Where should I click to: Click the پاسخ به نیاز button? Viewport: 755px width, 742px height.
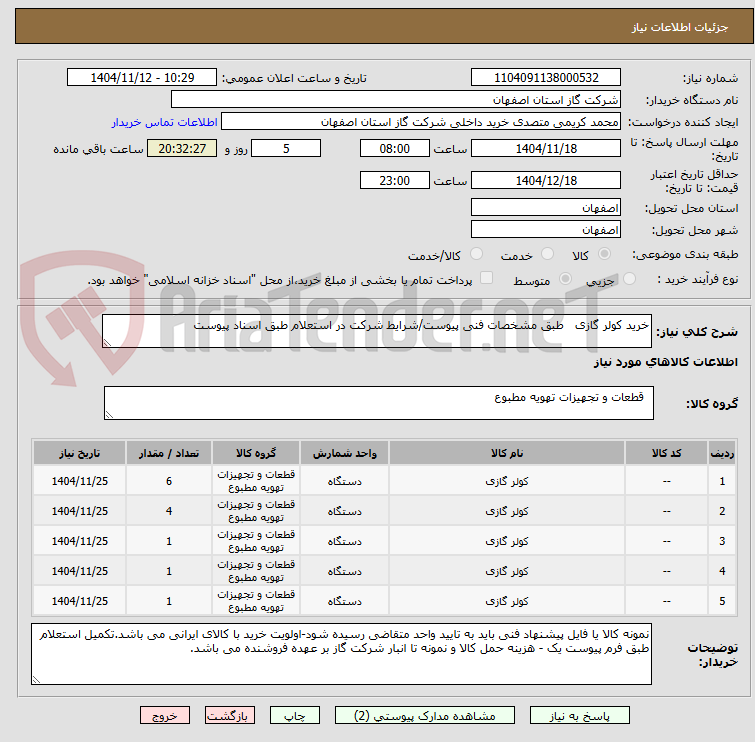tap(579, 716)
